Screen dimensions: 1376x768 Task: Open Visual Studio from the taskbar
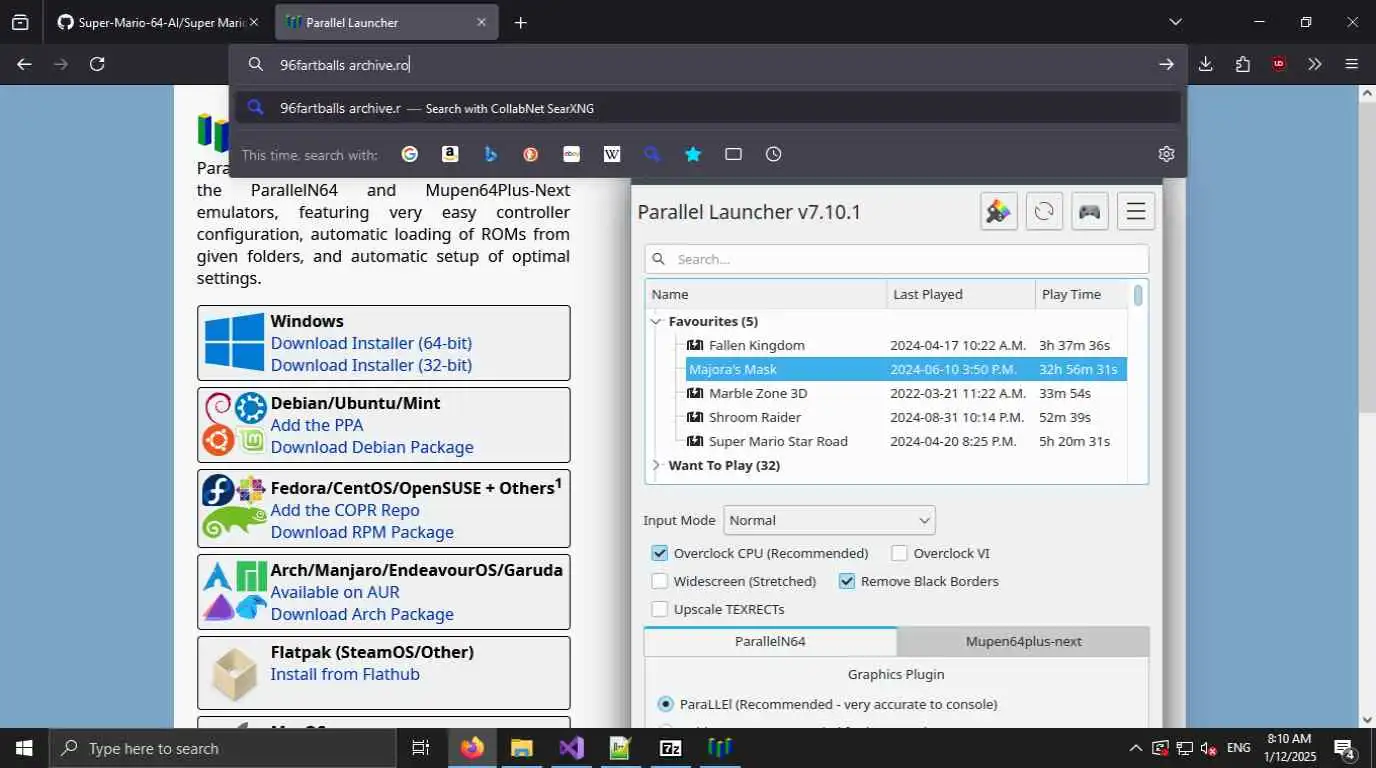[x=571, y=748]
